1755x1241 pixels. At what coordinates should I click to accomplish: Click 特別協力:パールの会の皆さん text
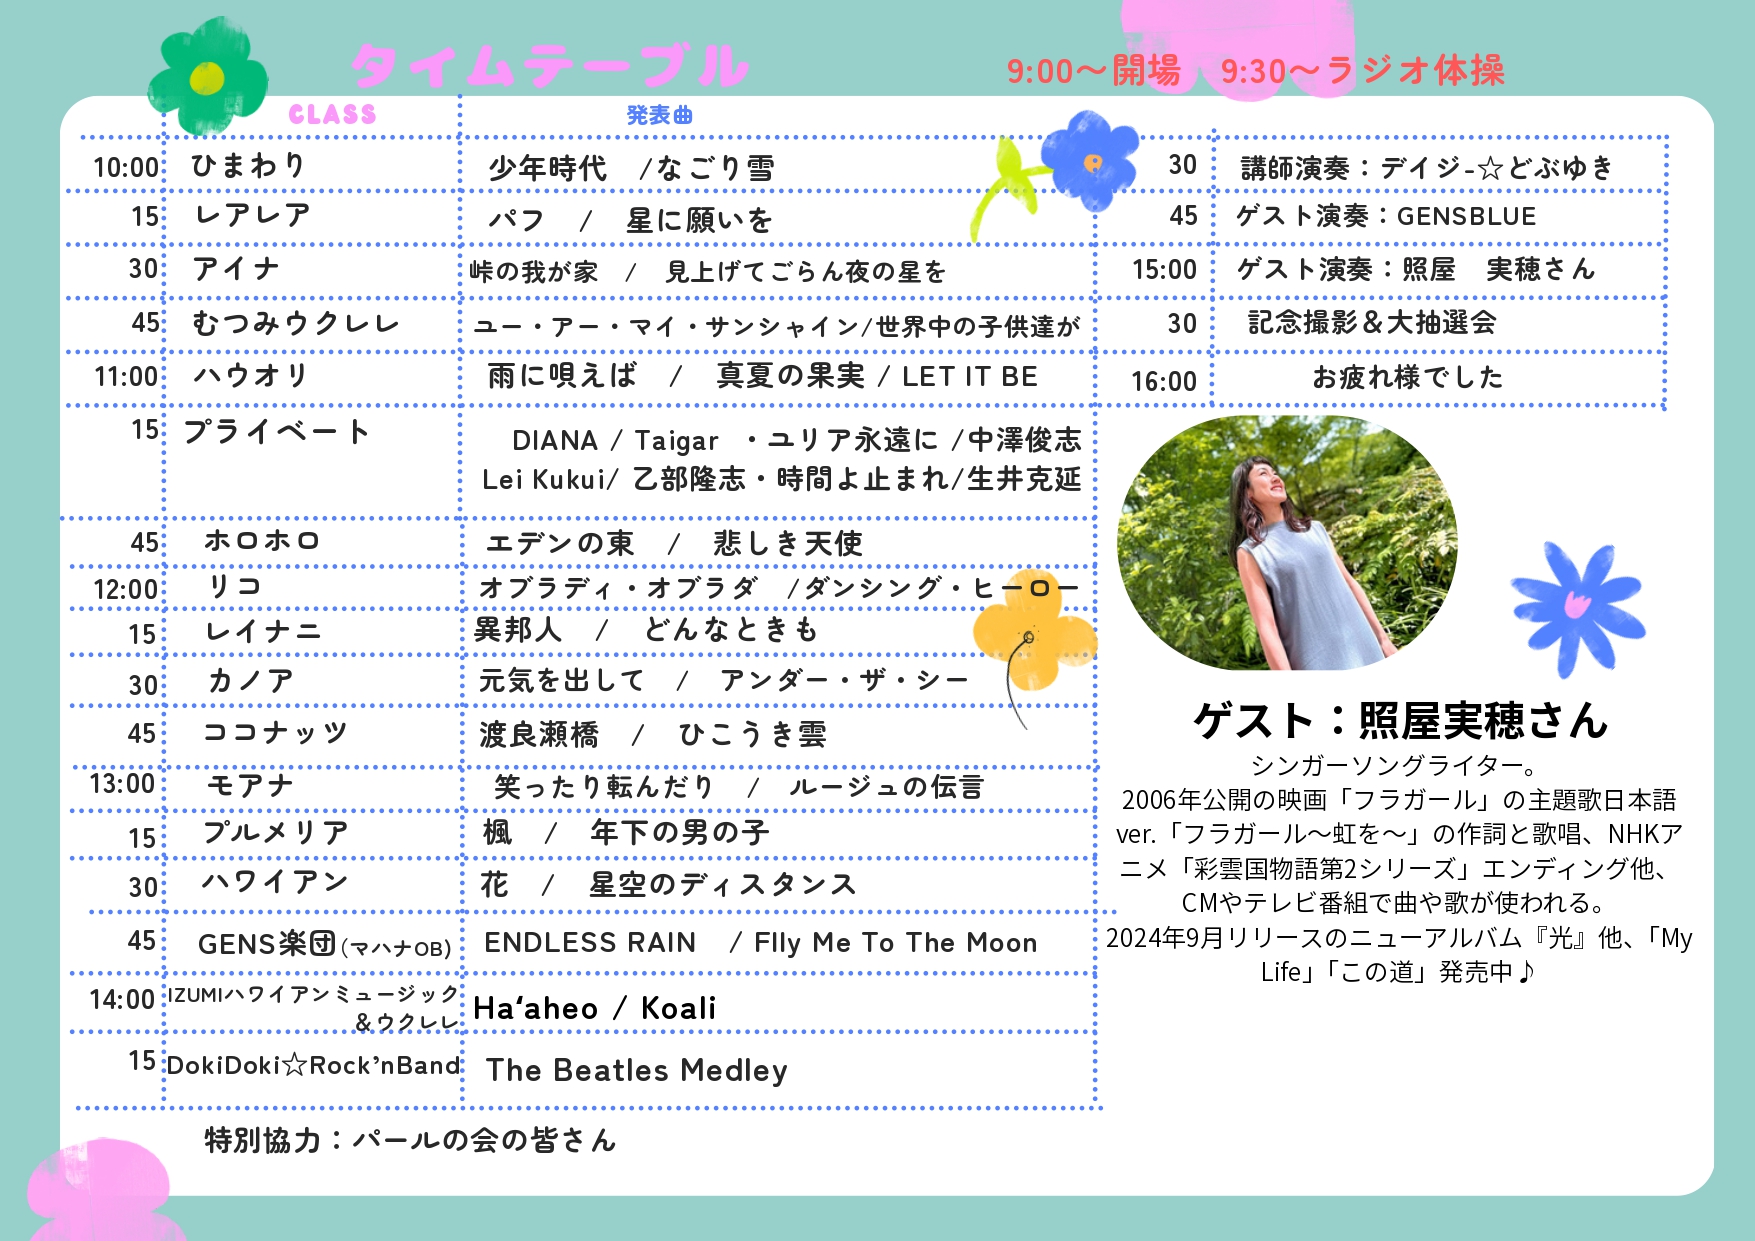[x=410, y=1140]
